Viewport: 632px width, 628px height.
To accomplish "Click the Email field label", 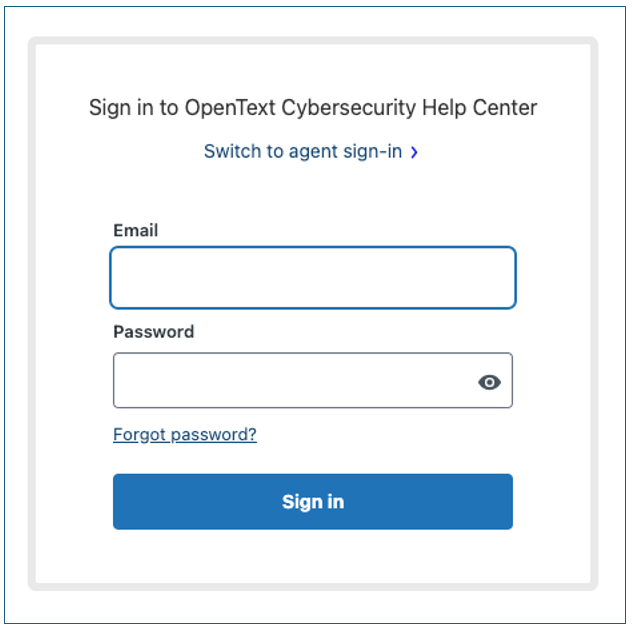I will click(x=136, y=230).
